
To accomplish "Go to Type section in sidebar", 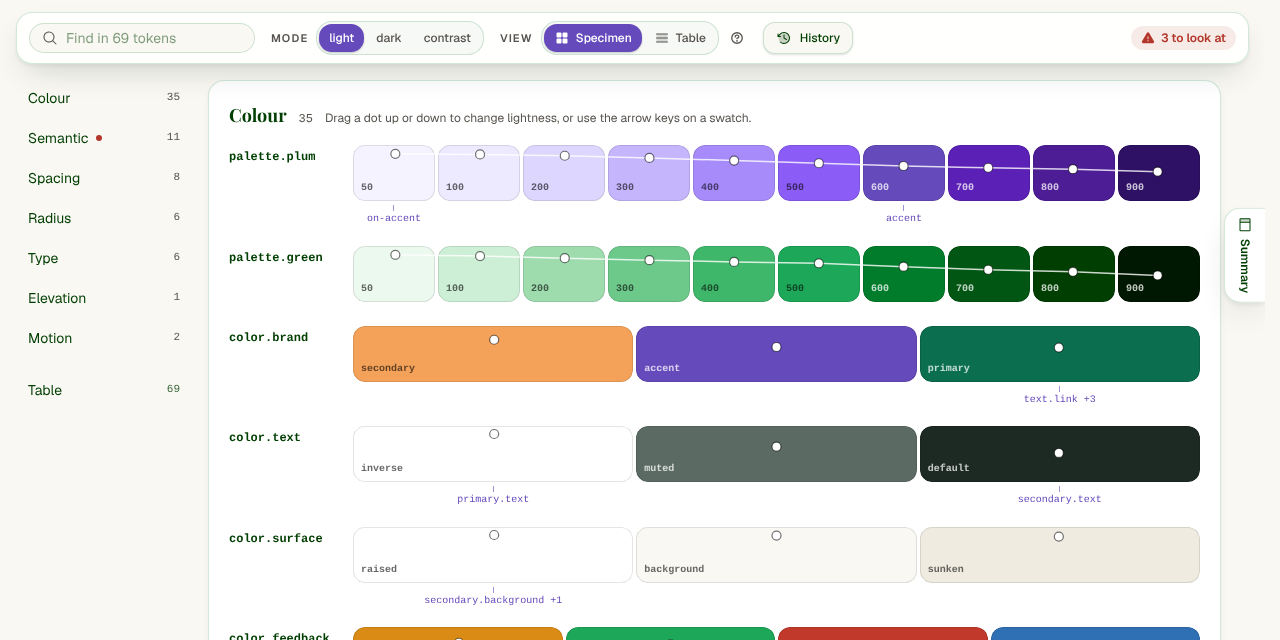I will [x=104, y=258].
